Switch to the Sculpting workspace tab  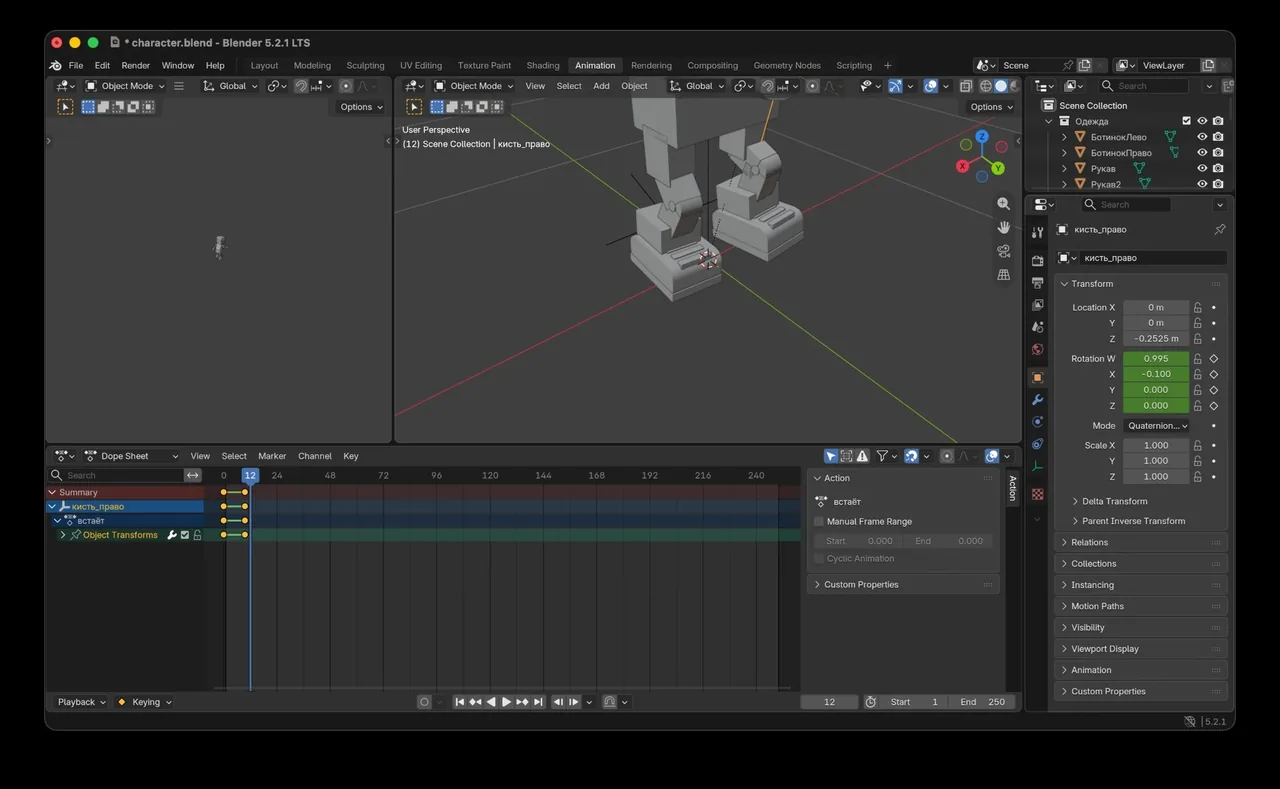click(365, 66)
